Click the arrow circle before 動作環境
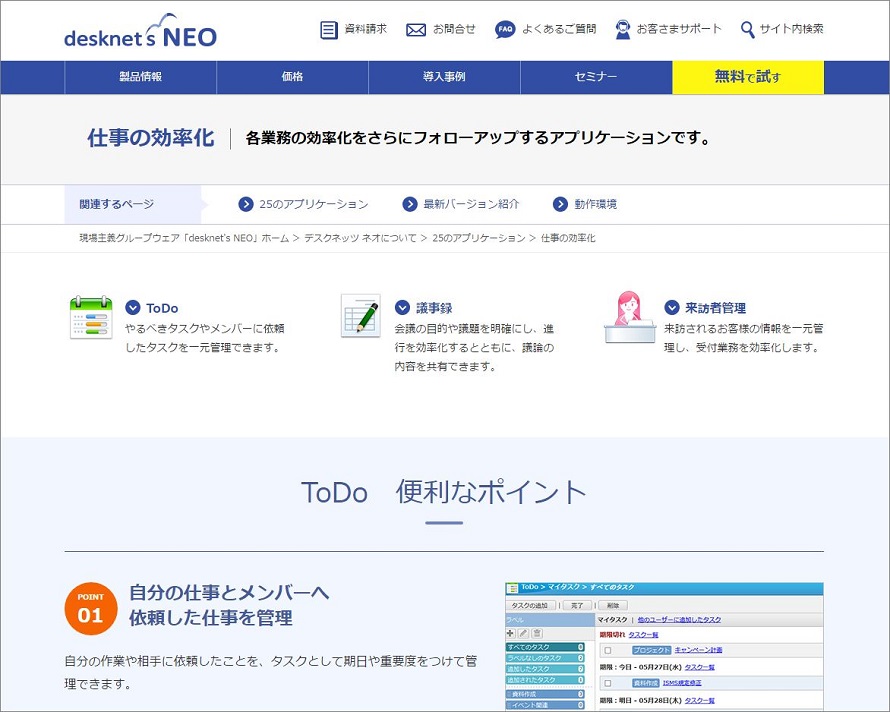 pos(560,204)
